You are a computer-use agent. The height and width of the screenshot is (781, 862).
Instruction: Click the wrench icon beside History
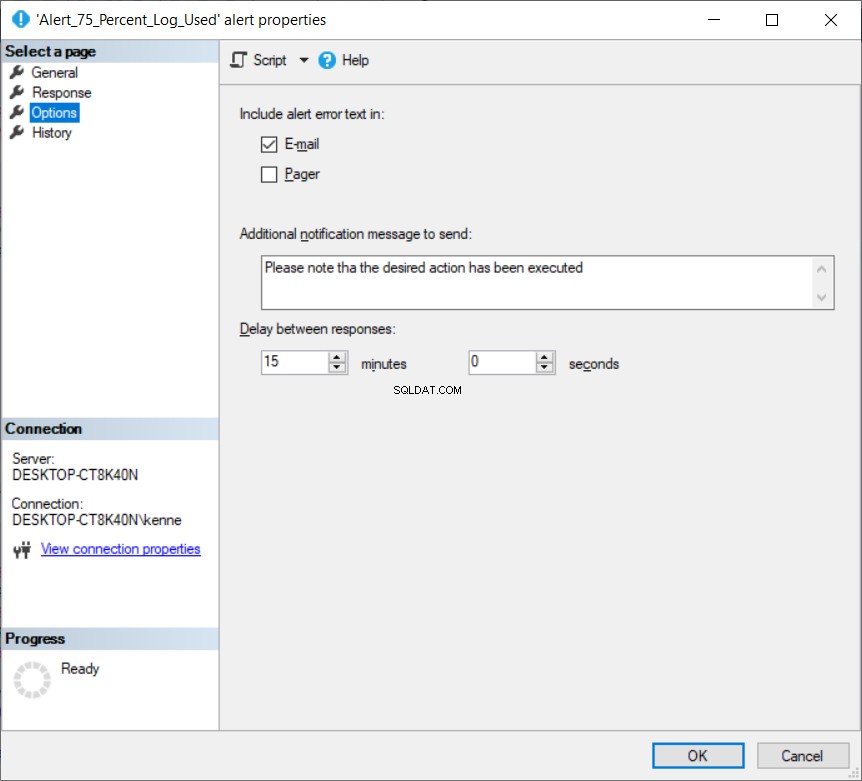pos(17,132)
